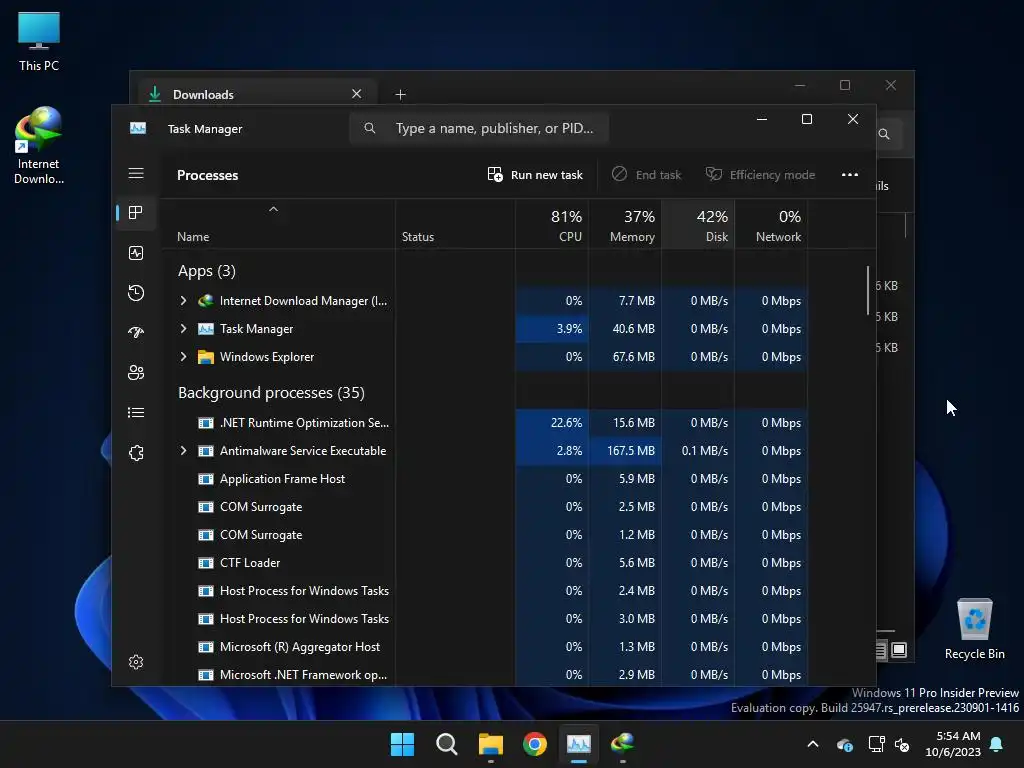Sort by the Network column header

point(771,225)
